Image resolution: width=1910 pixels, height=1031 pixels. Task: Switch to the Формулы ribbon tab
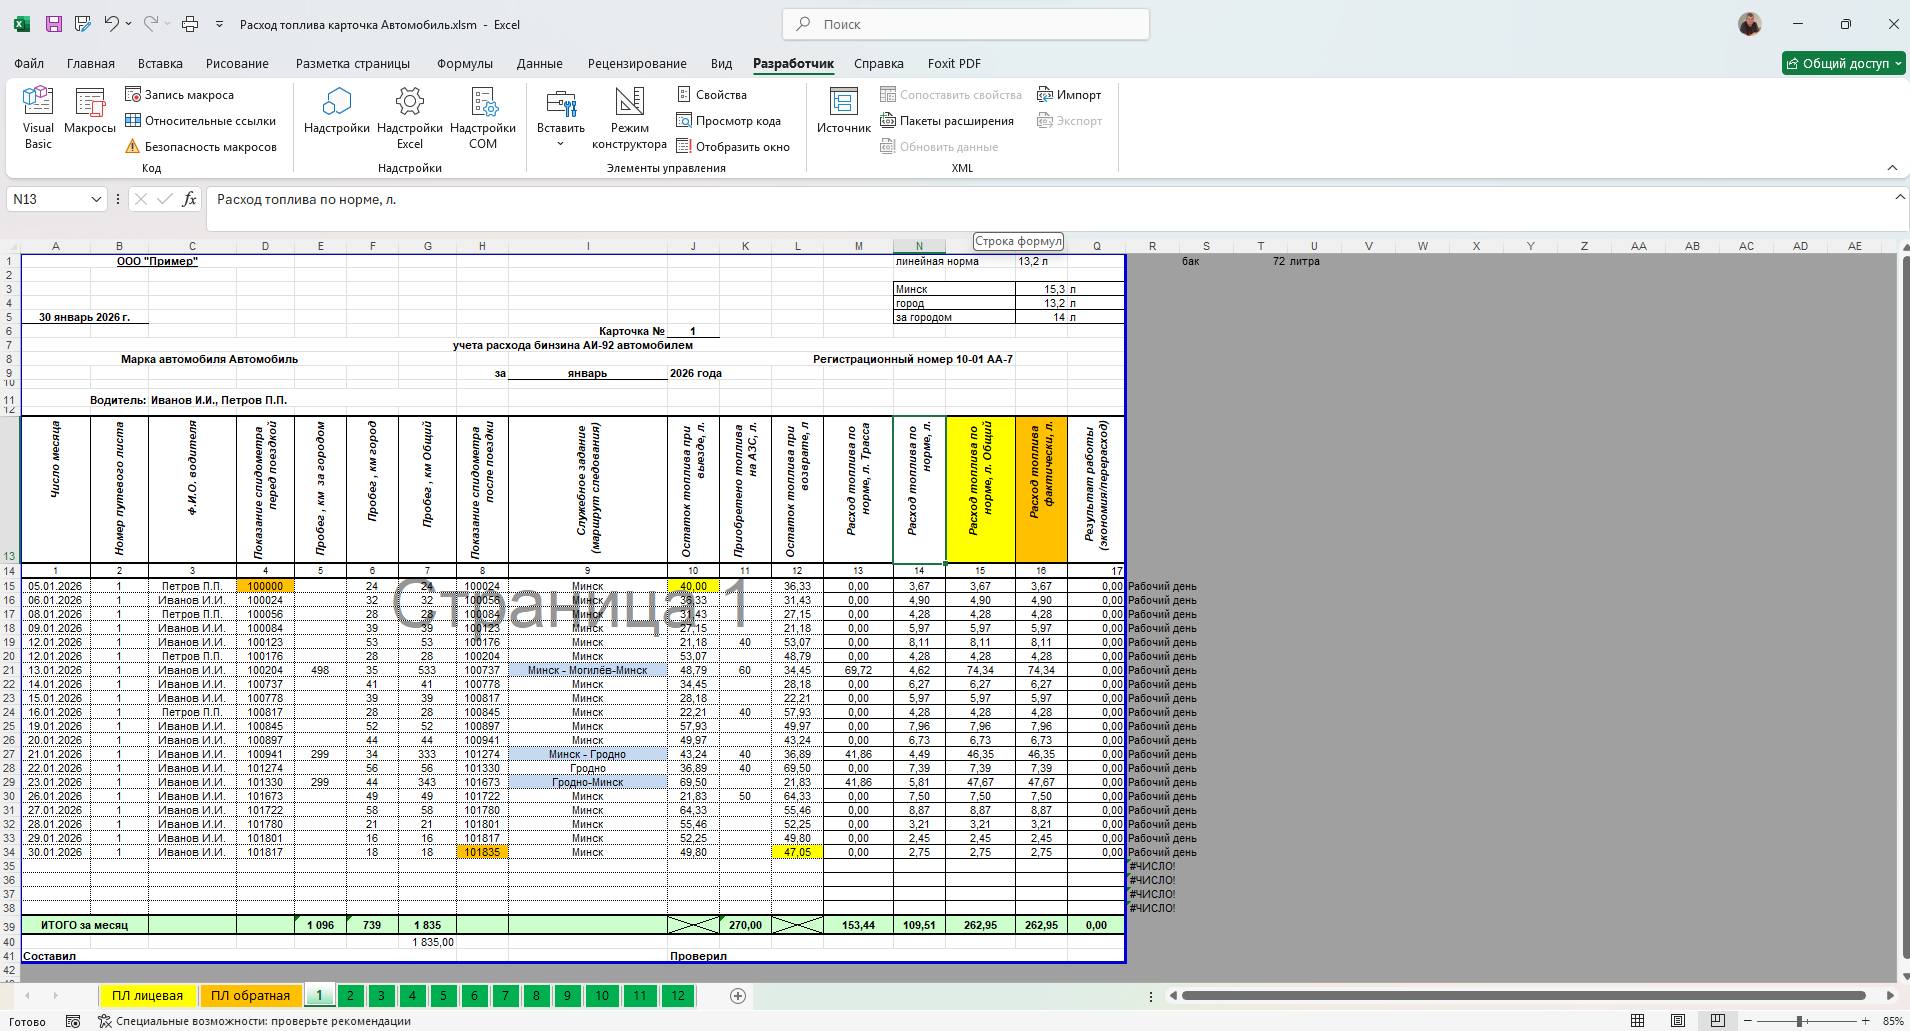tap(465, 63)
